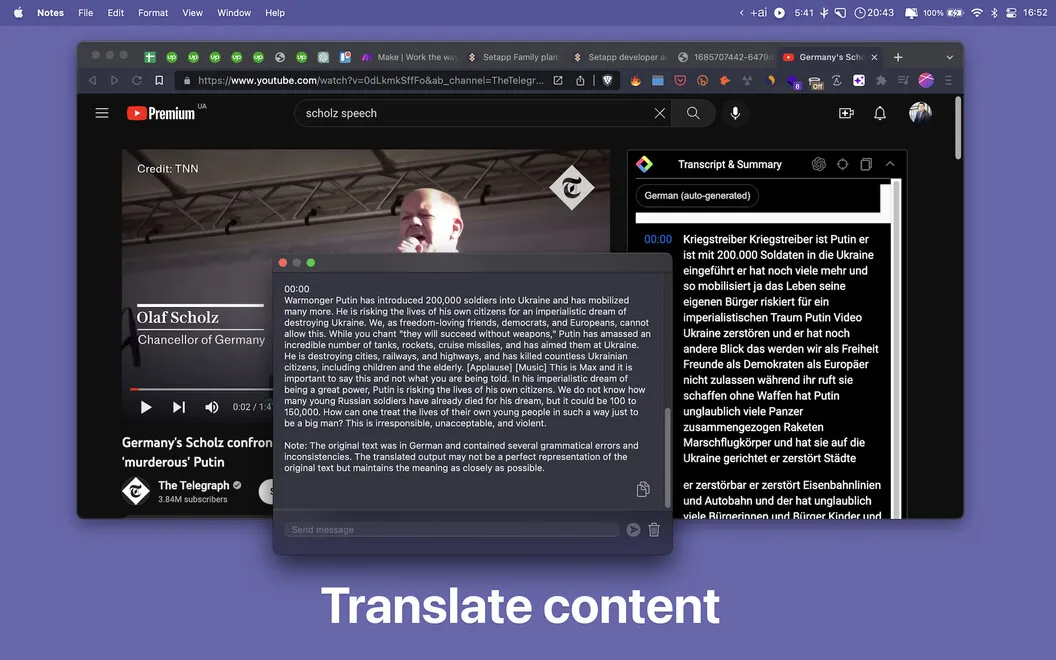The width and height of the screenshot is (1056, 660).
Task: Open a new browser tab
Action: click(898, 57)
